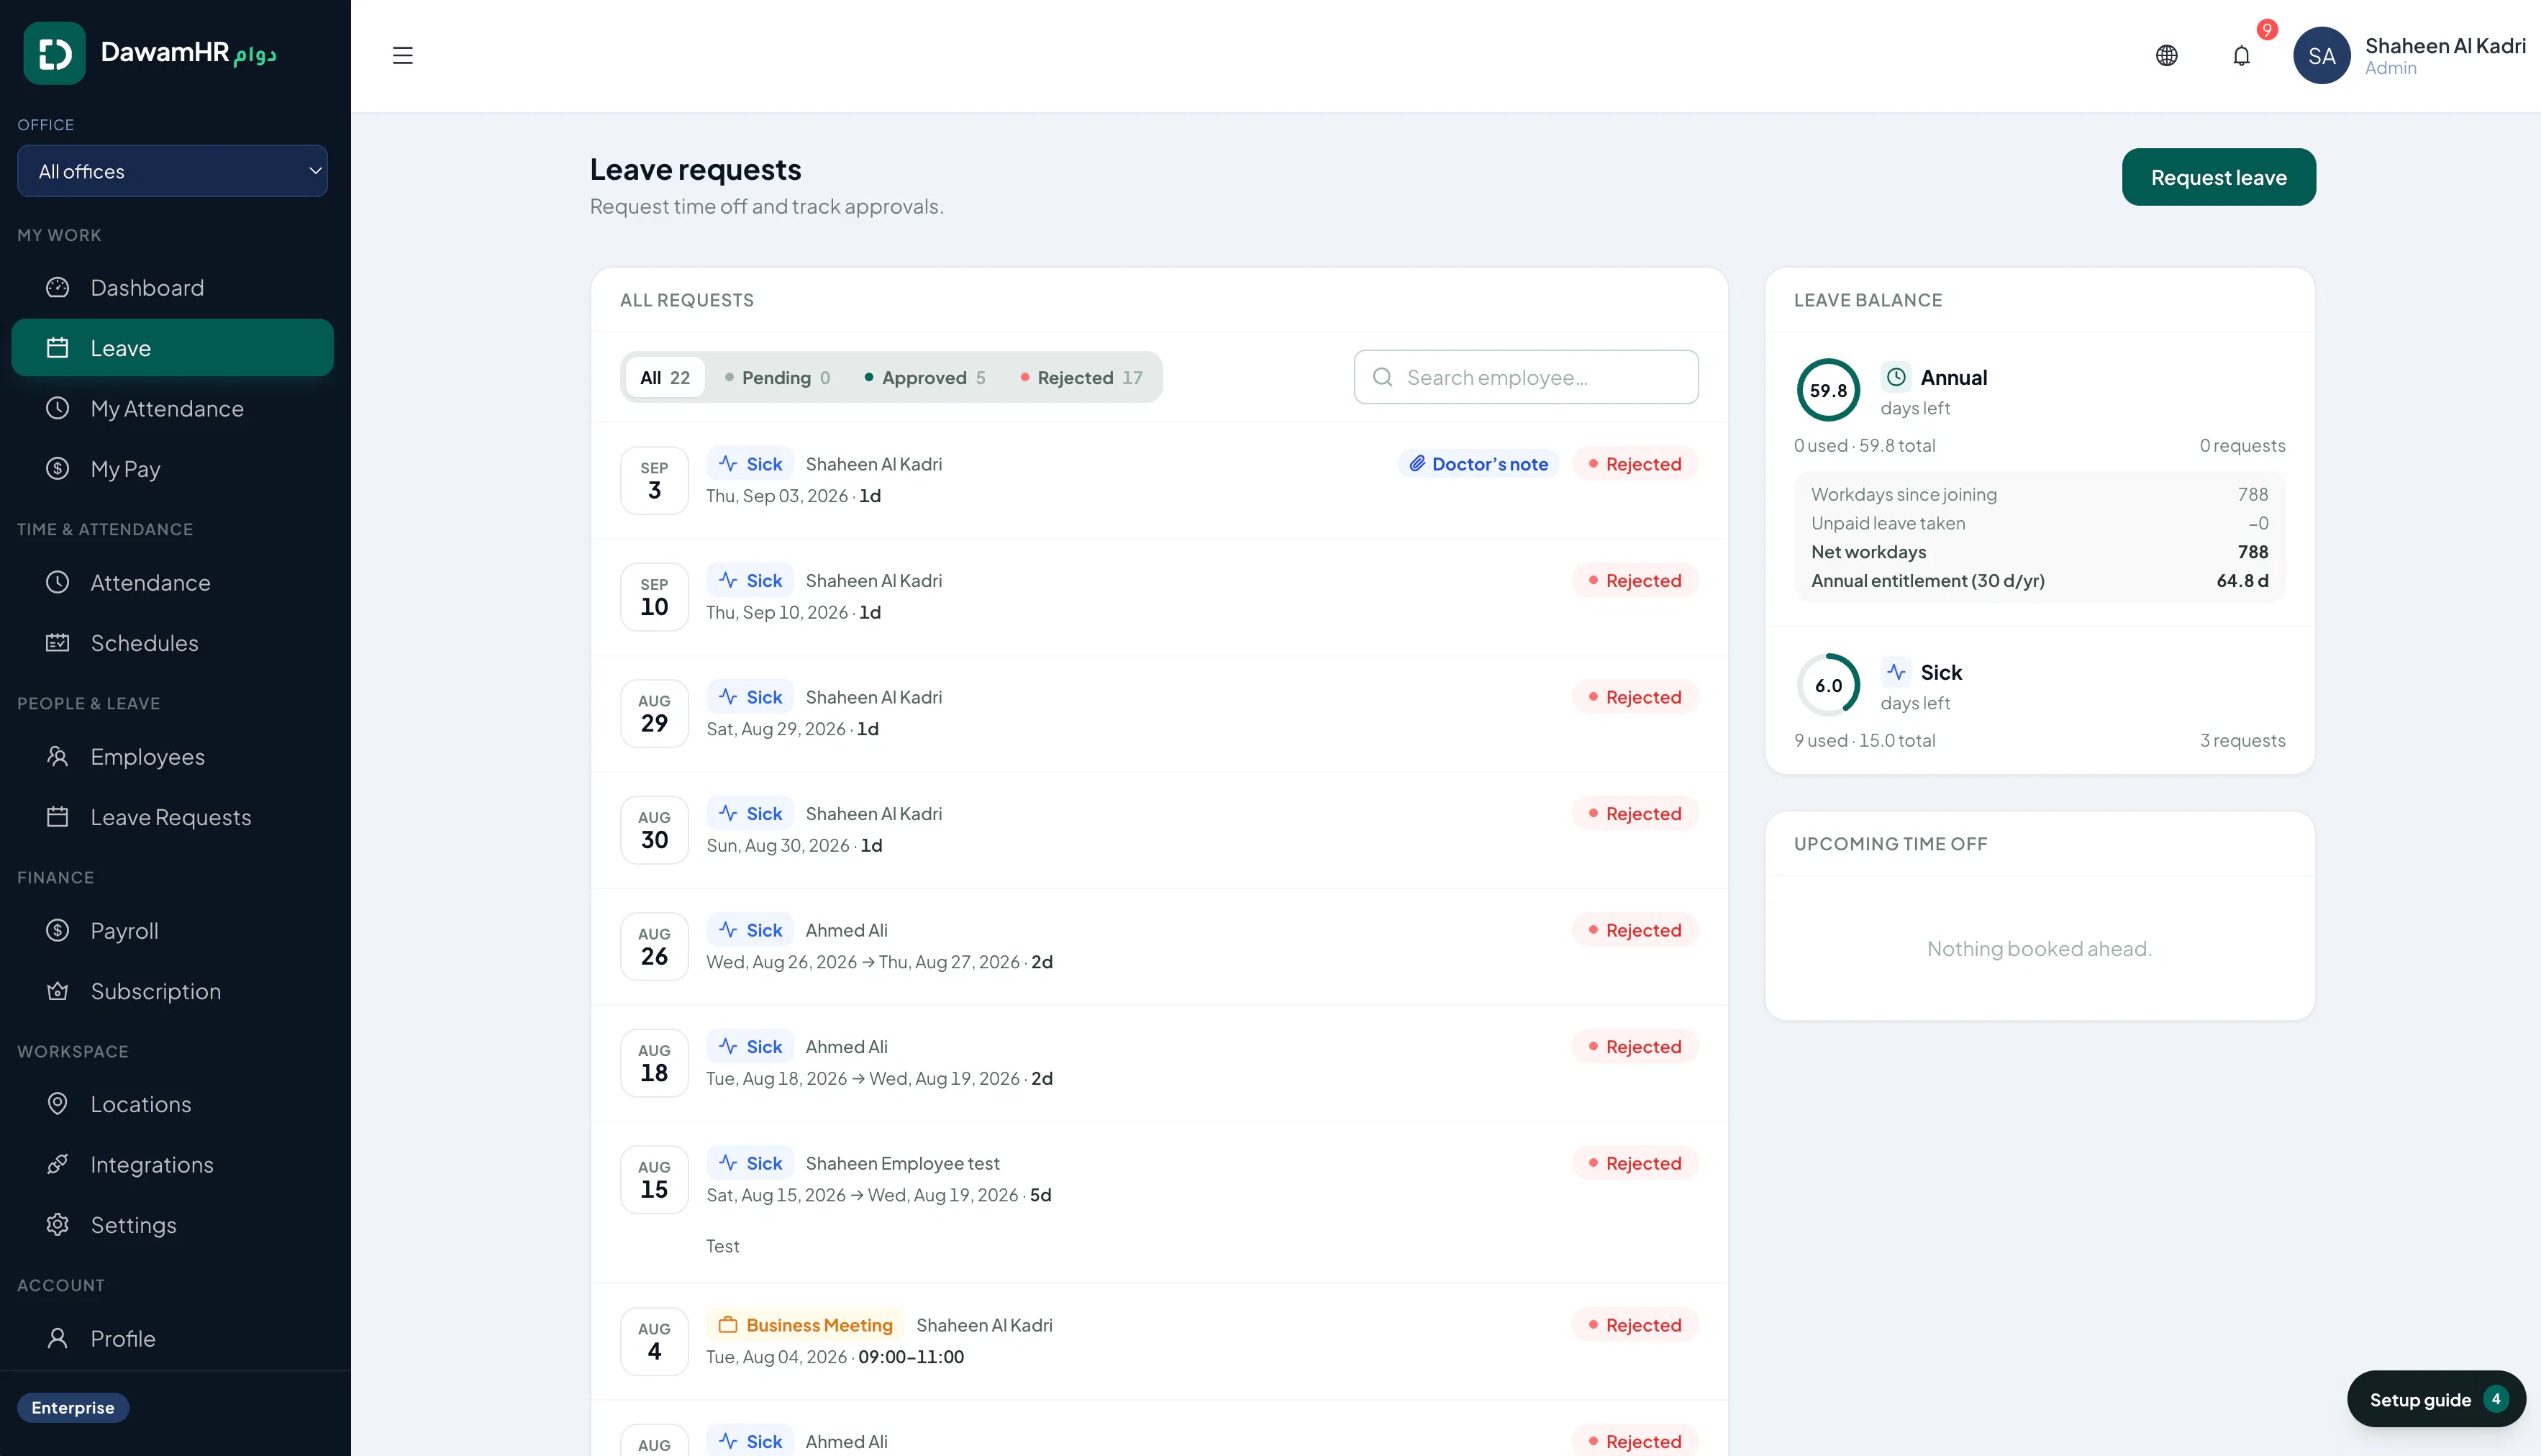Click the Annual balance ring 59.8
The width and height of the screenshot is (2541, 1456).
click(x=1828, y=390)
